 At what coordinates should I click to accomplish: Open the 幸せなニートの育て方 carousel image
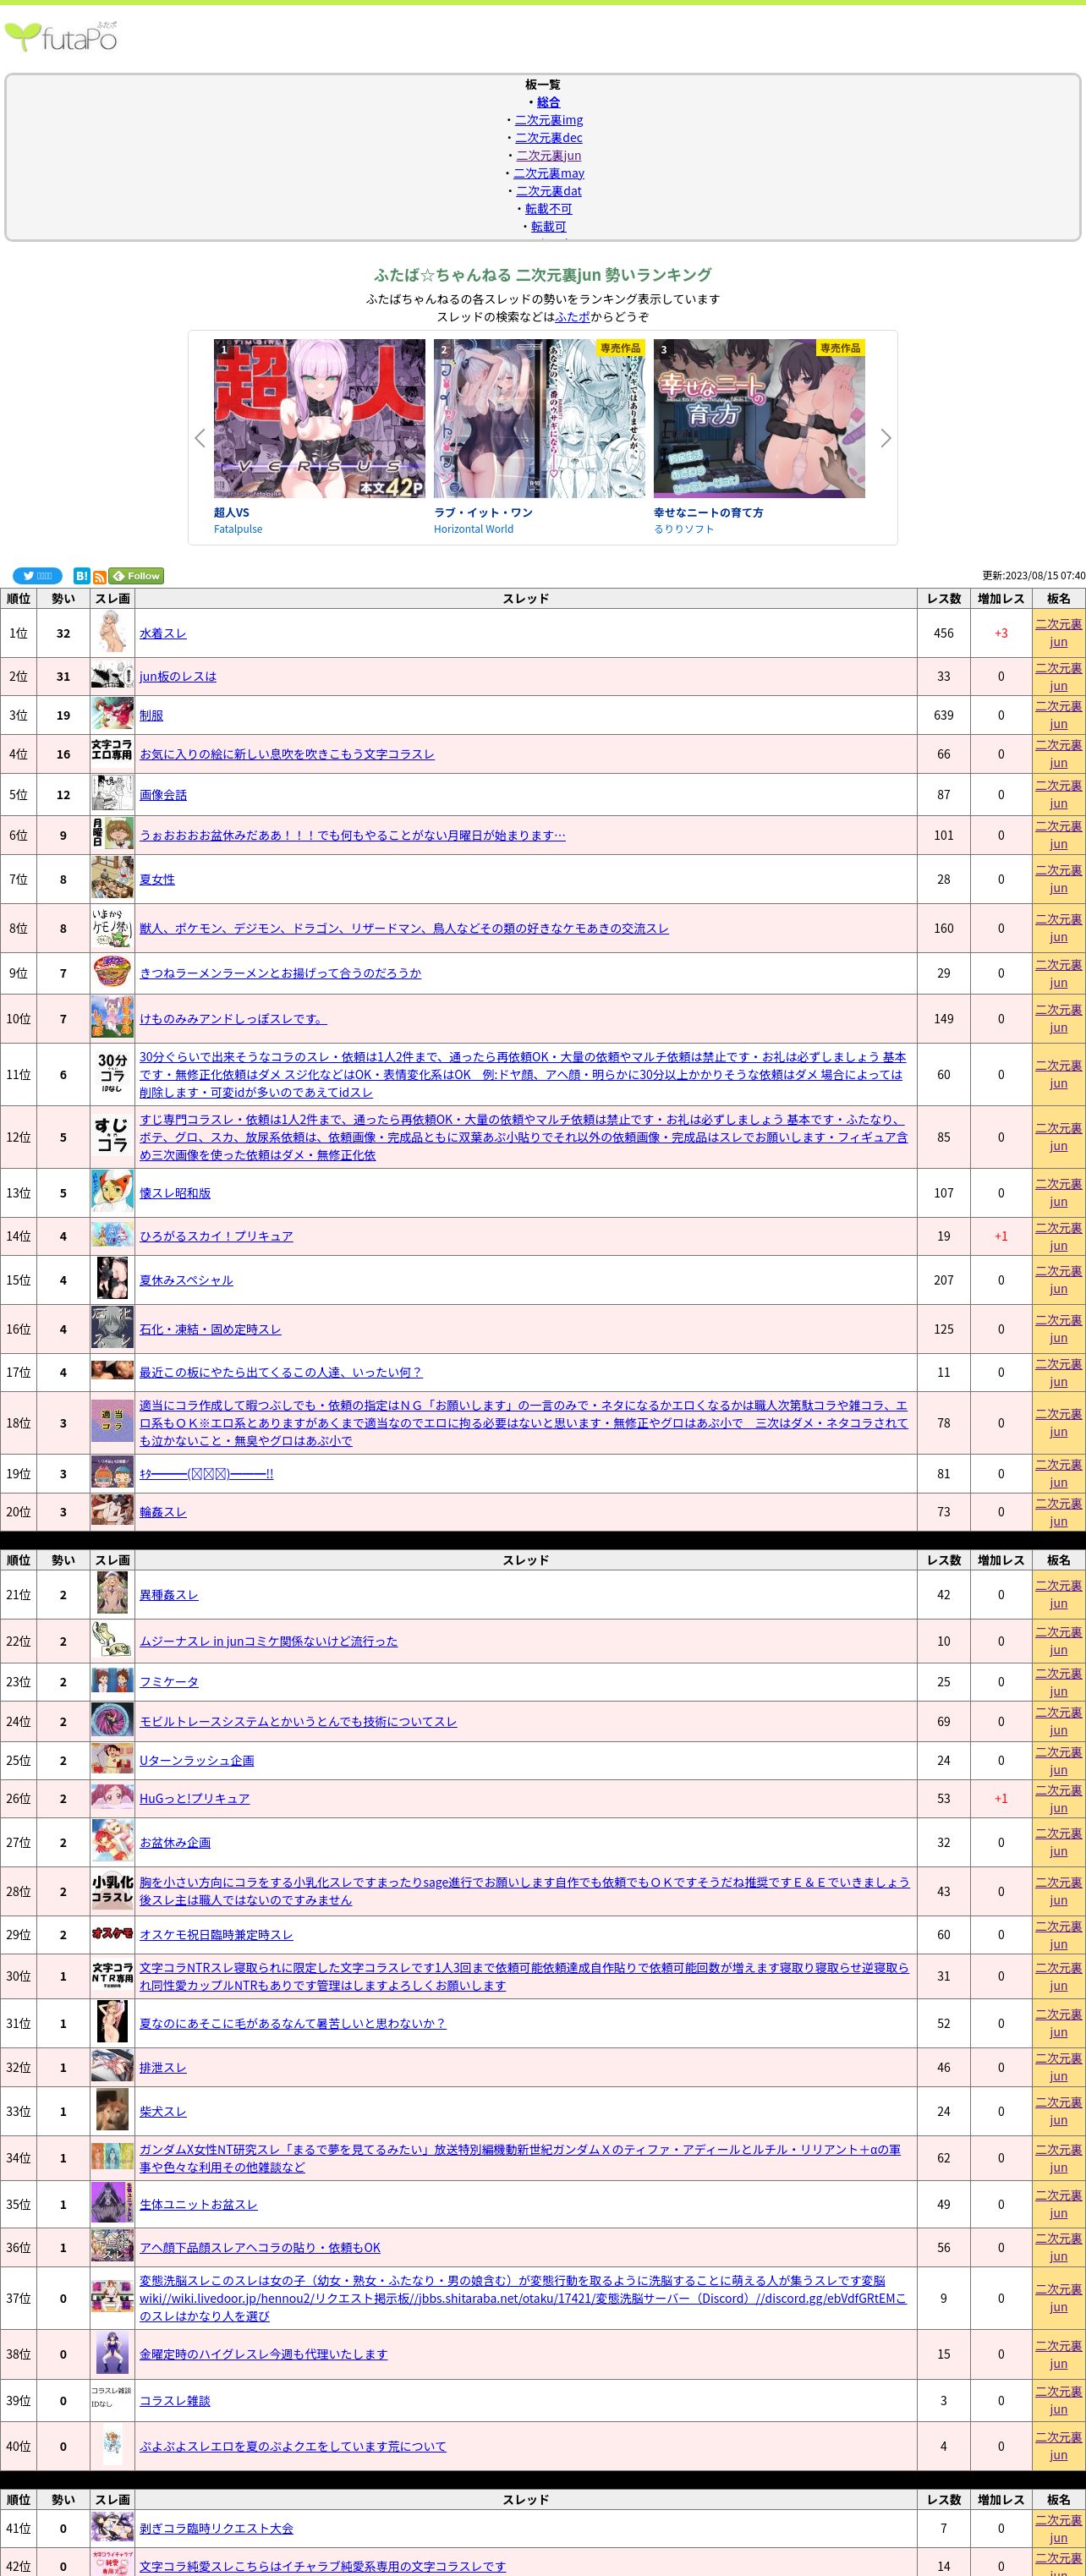click(759, 418)
